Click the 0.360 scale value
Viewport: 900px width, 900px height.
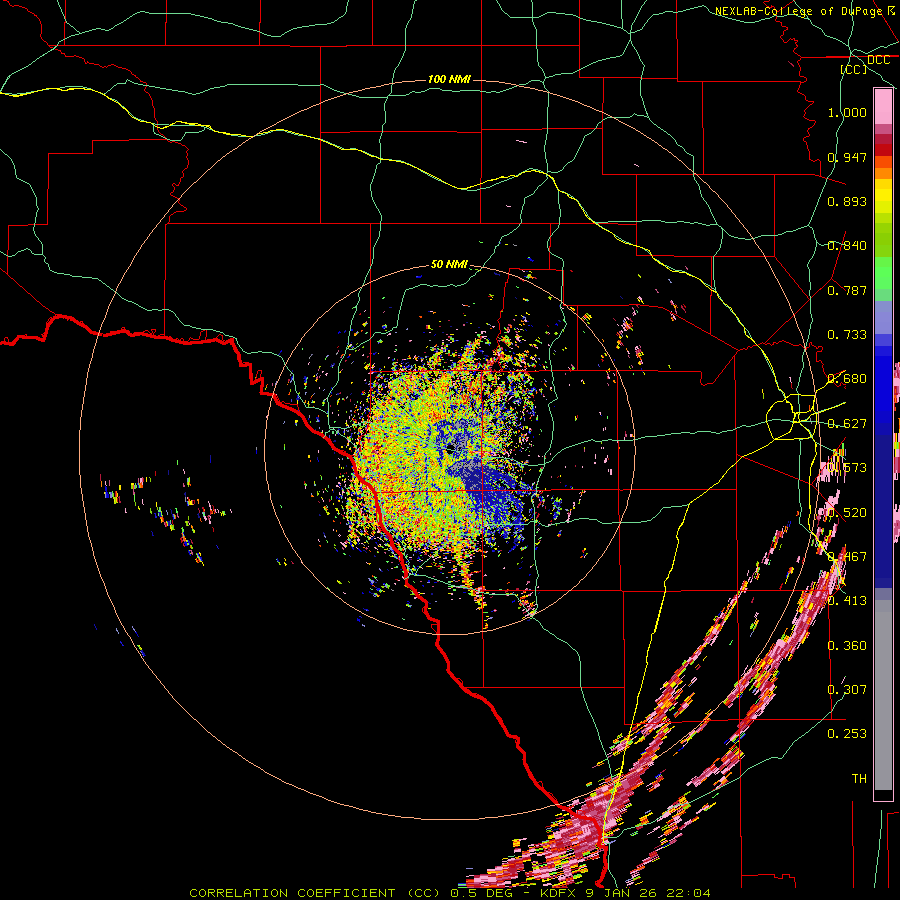click(x=847, y=646)
